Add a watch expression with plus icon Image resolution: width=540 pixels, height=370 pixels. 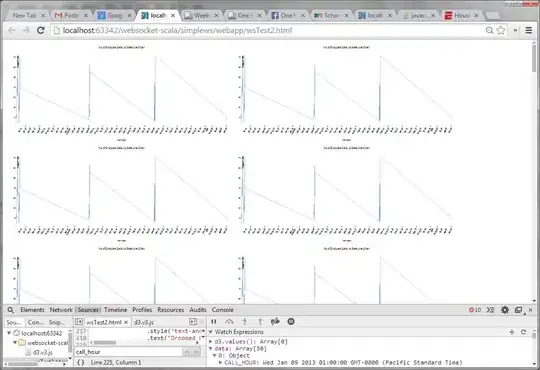512,332
